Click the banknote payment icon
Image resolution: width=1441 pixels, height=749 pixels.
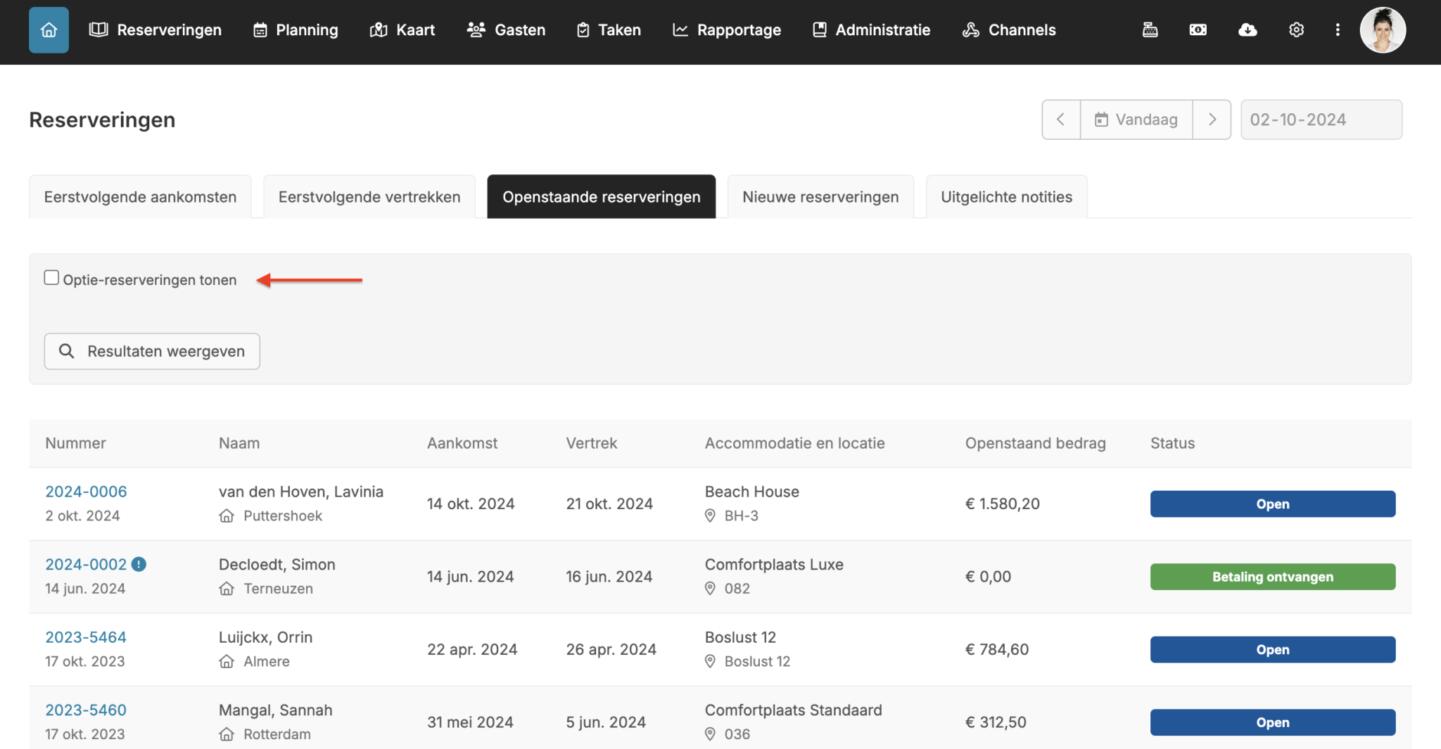click(x=1198, y=30)
